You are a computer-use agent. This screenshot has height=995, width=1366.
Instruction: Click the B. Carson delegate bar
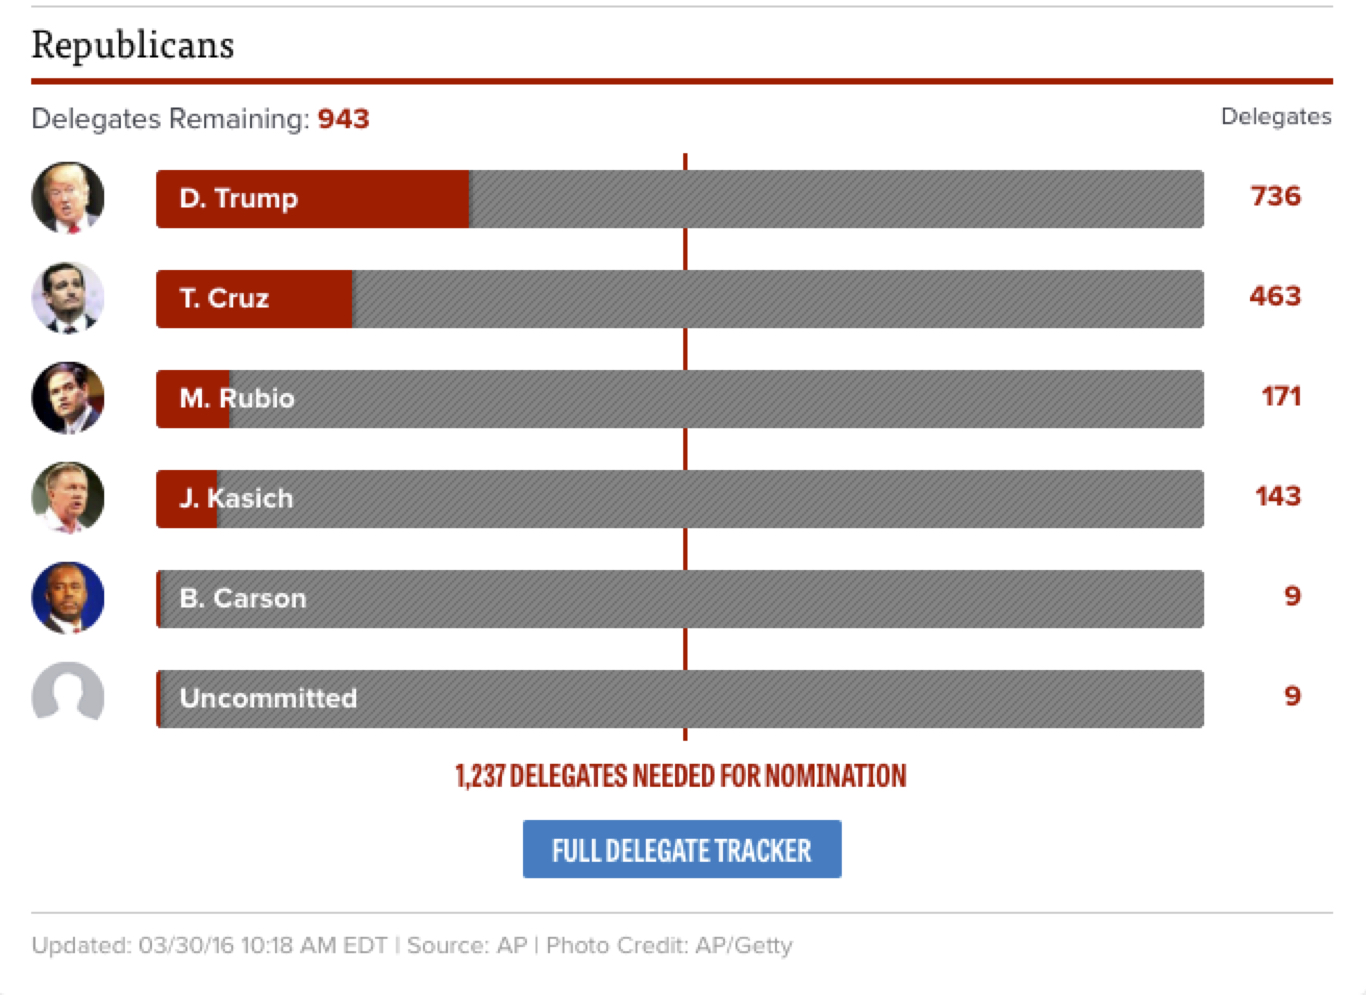(679, 599)
